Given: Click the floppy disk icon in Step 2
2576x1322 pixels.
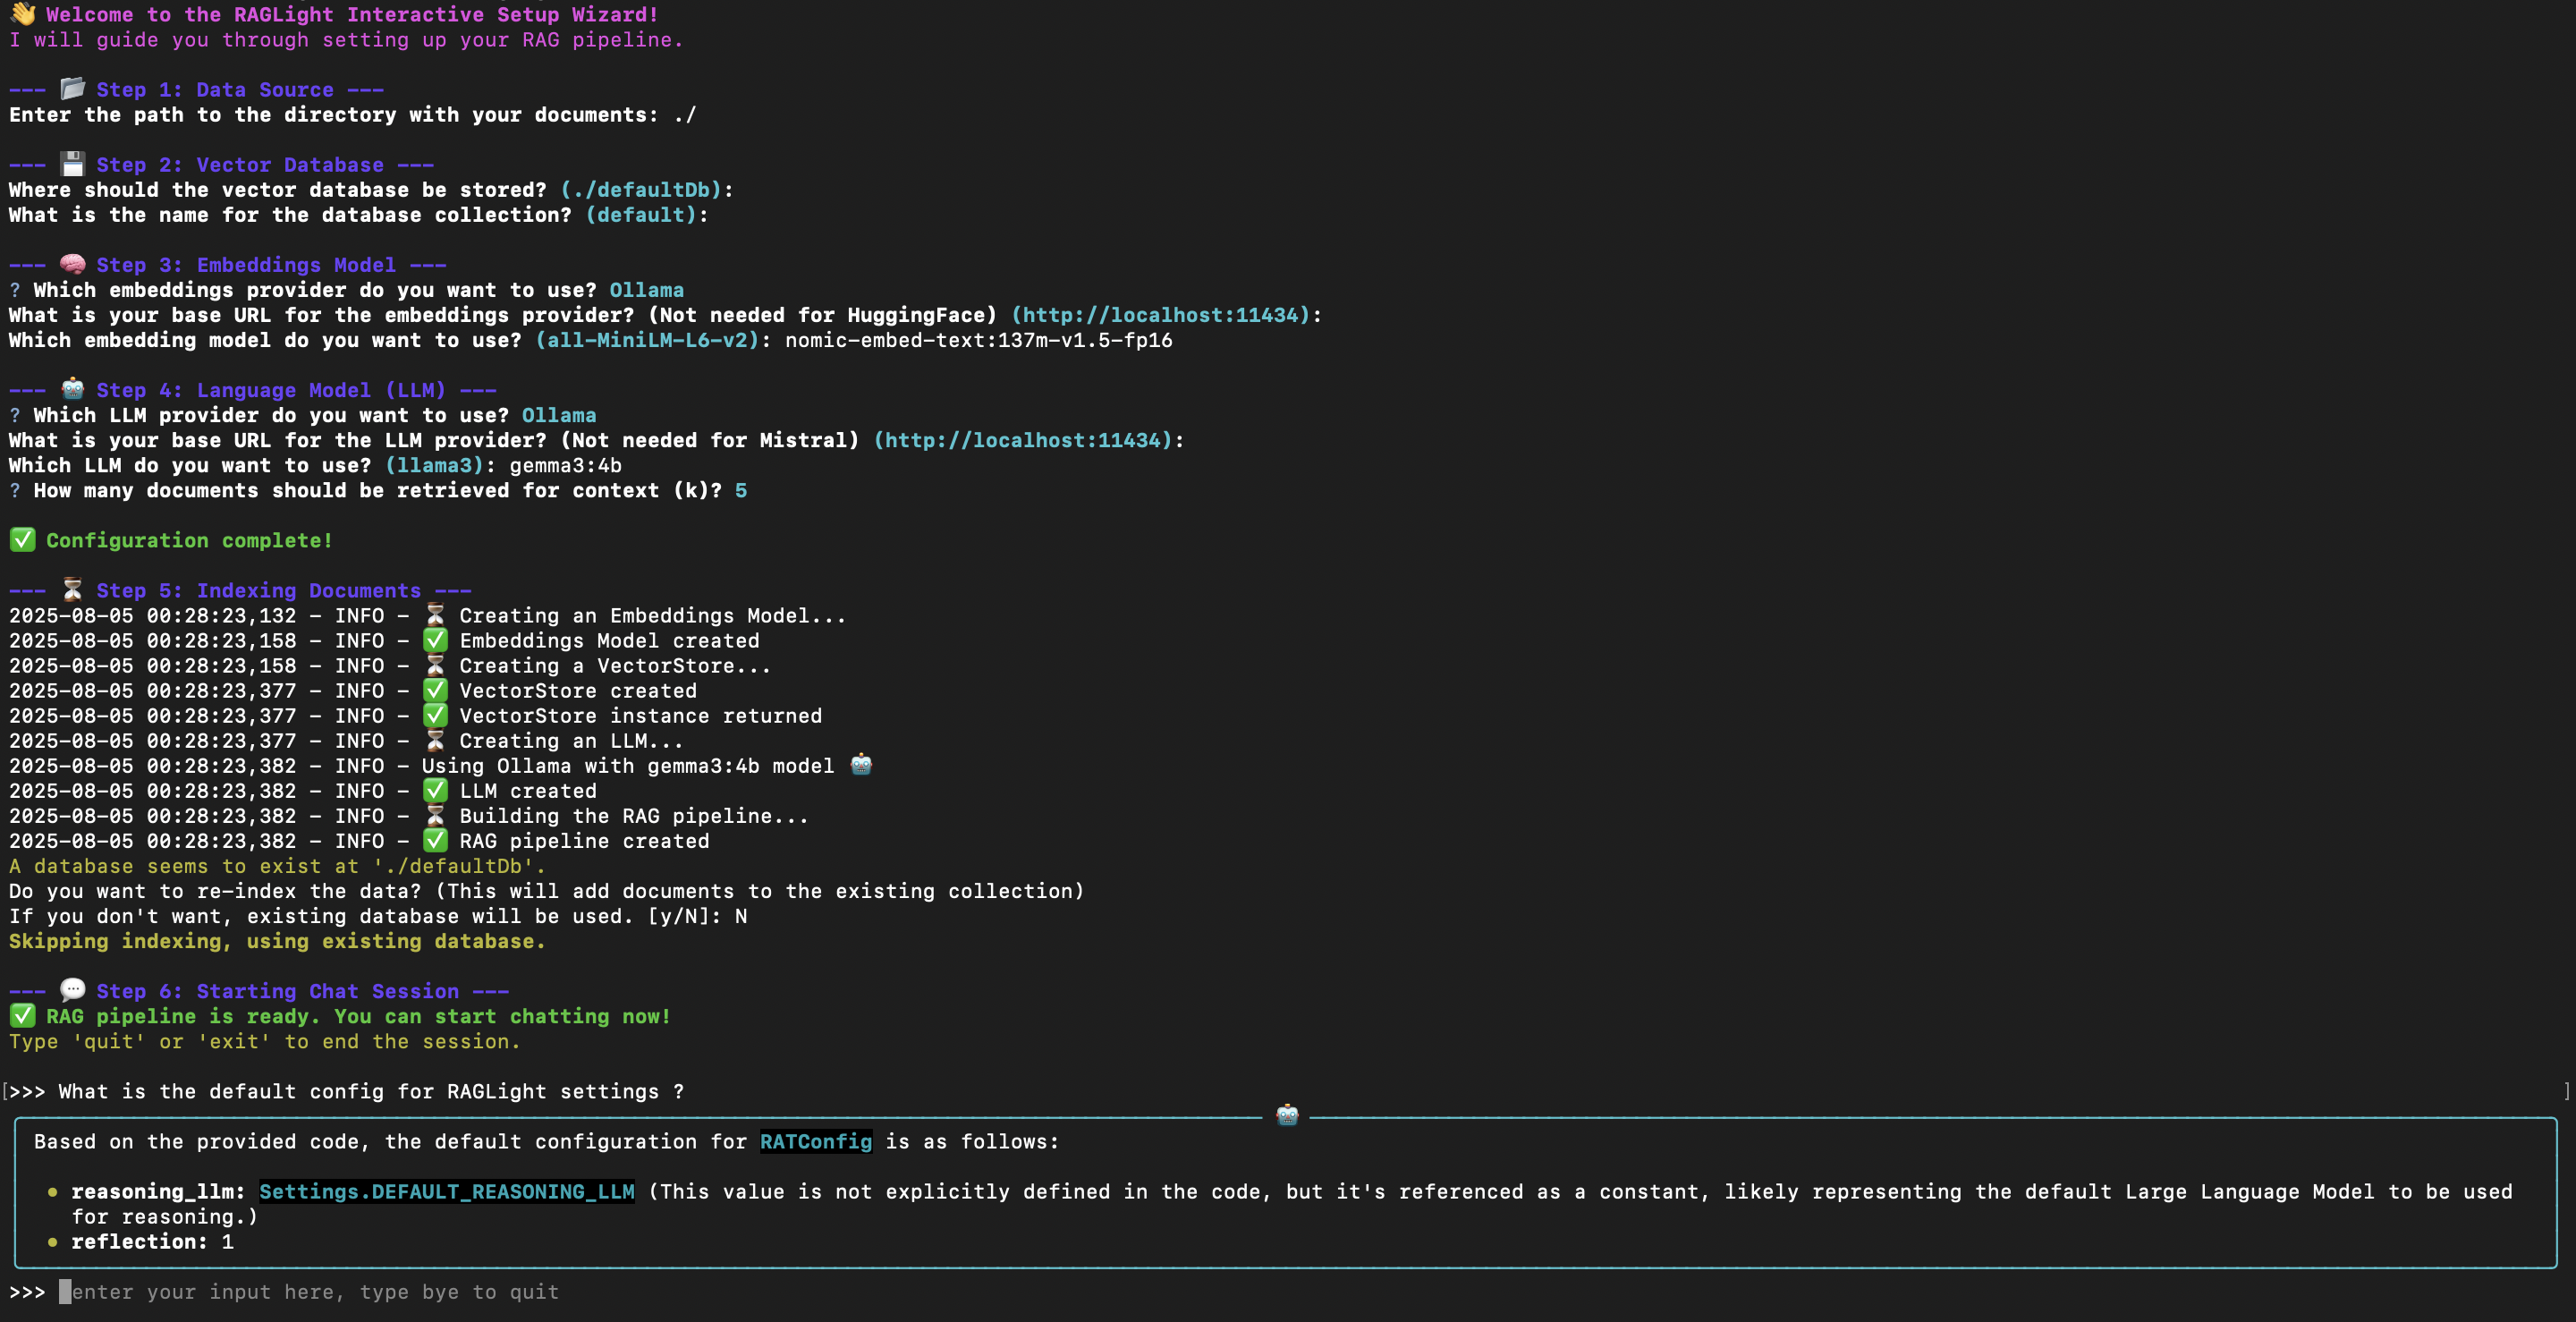Looking at the screenshot, I should click(72, 164).
